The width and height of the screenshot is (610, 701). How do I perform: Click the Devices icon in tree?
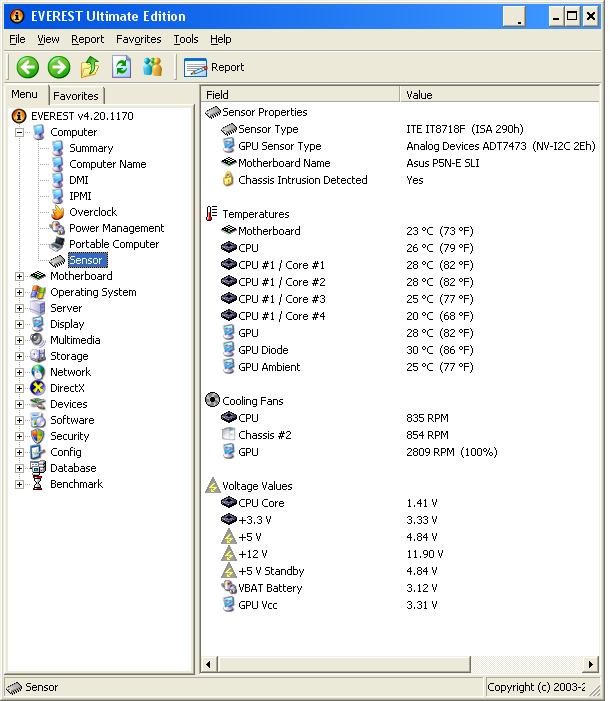tap(38, 404)
